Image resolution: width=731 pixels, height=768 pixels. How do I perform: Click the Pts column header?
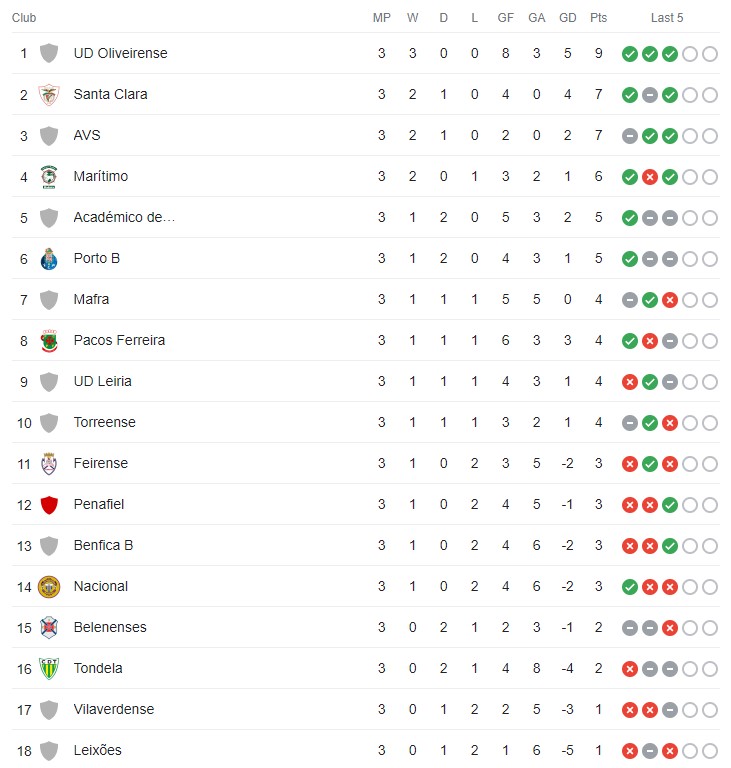(x=598, y=18)
